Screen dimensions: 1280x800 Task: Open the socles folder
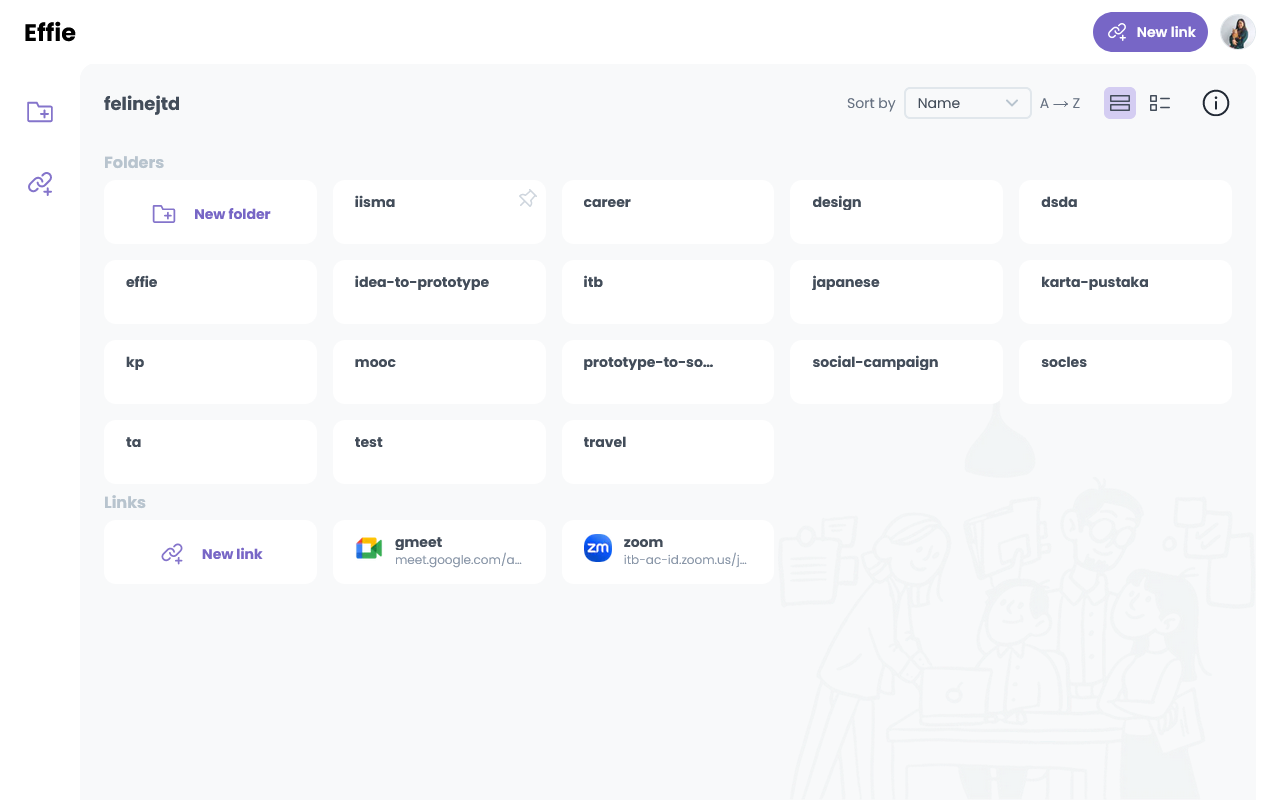(x=1125, y=372)
